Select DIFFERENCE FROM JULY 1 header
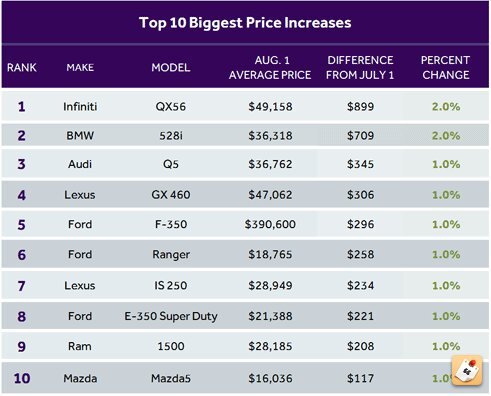 360,68
